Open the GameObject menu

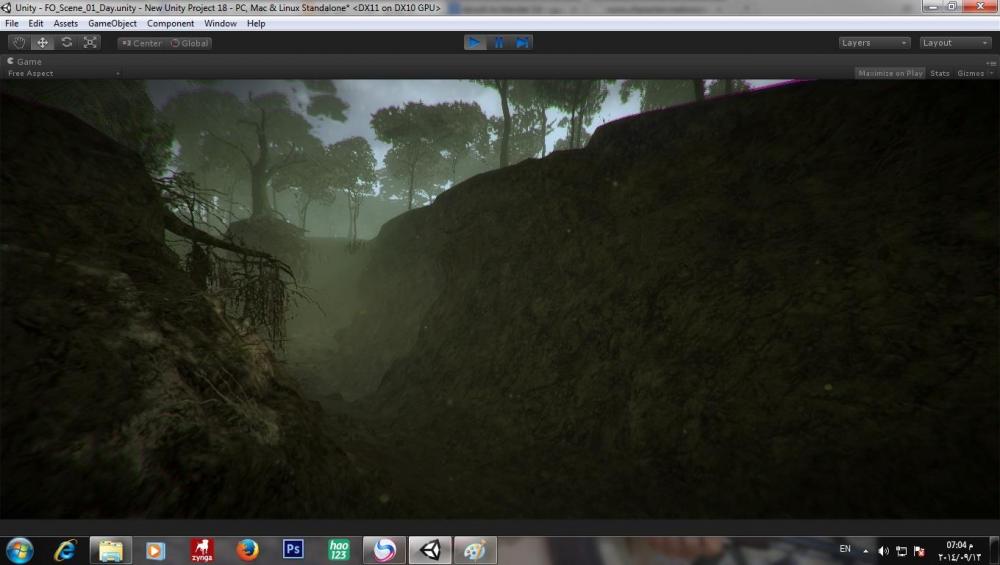point(112,23)
